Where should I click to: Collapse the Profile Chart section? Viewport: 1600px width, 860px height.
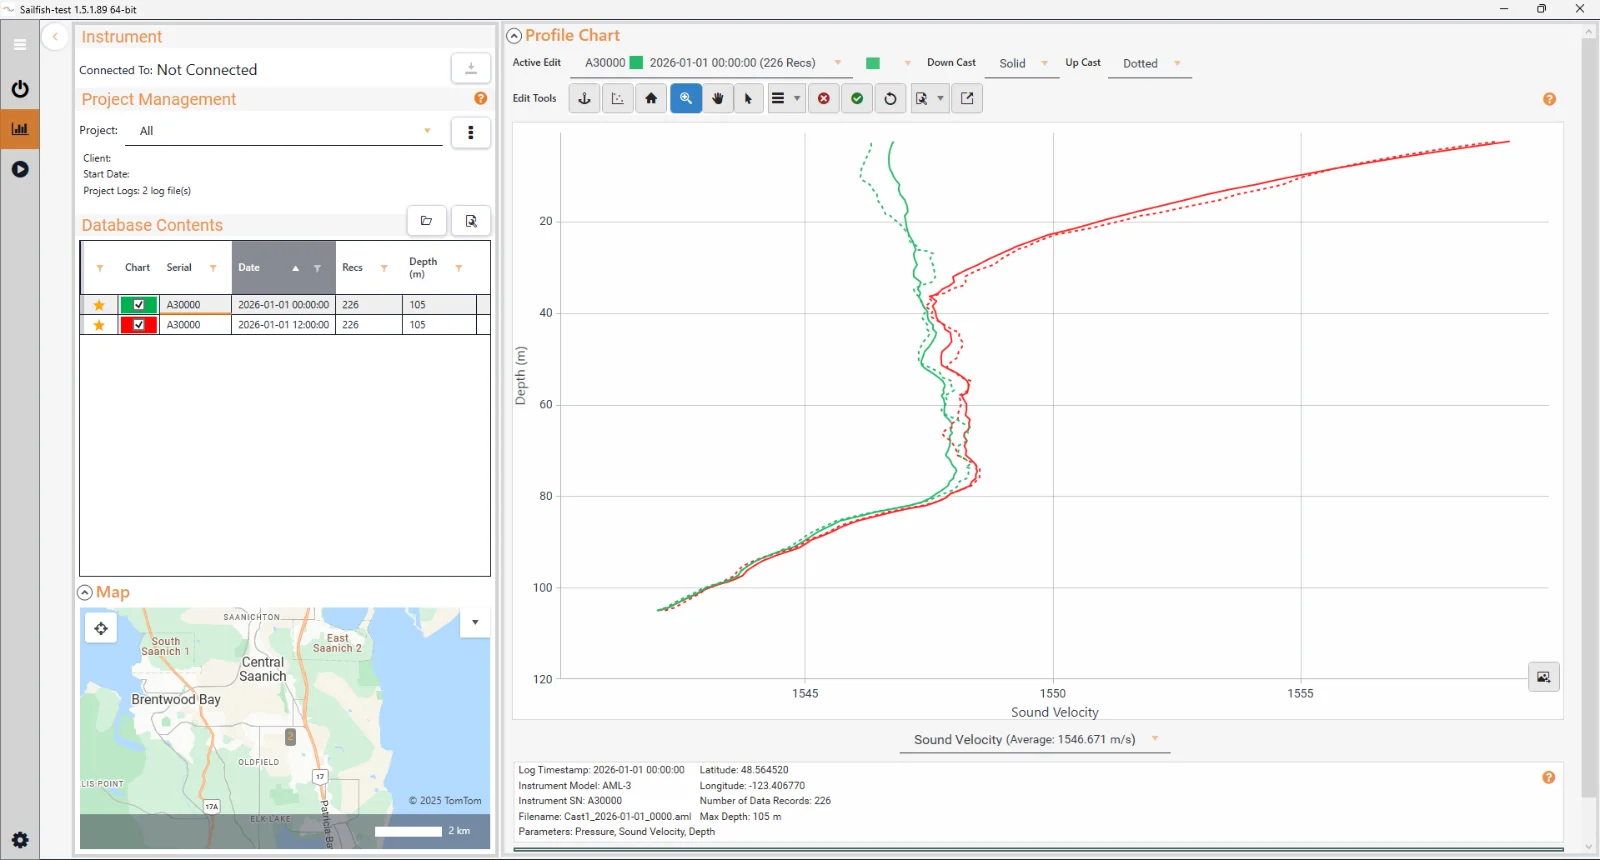(x=514, y=36)
